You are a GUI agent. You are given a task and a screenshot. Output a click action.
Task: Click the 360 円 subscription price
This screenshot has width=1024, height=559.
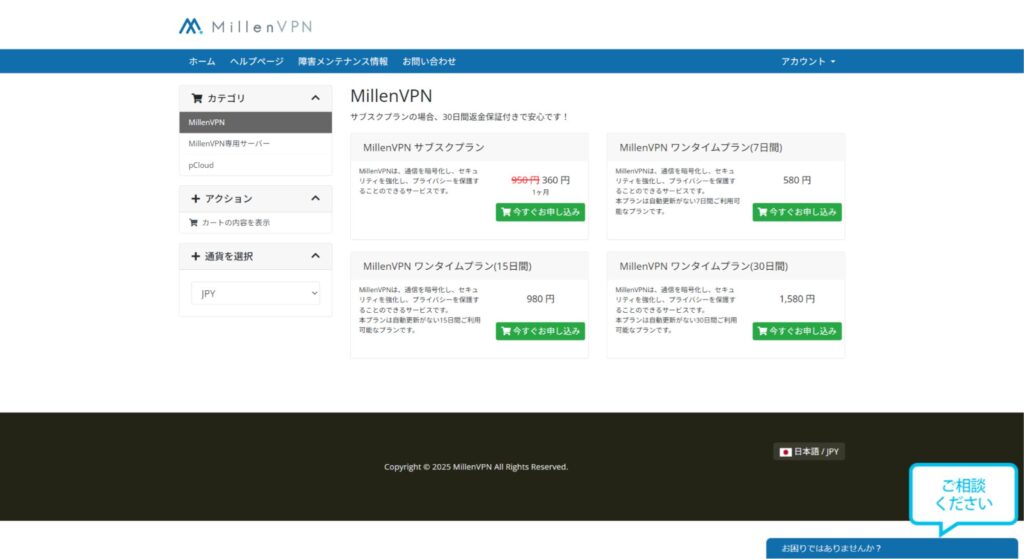coord(556,180)
